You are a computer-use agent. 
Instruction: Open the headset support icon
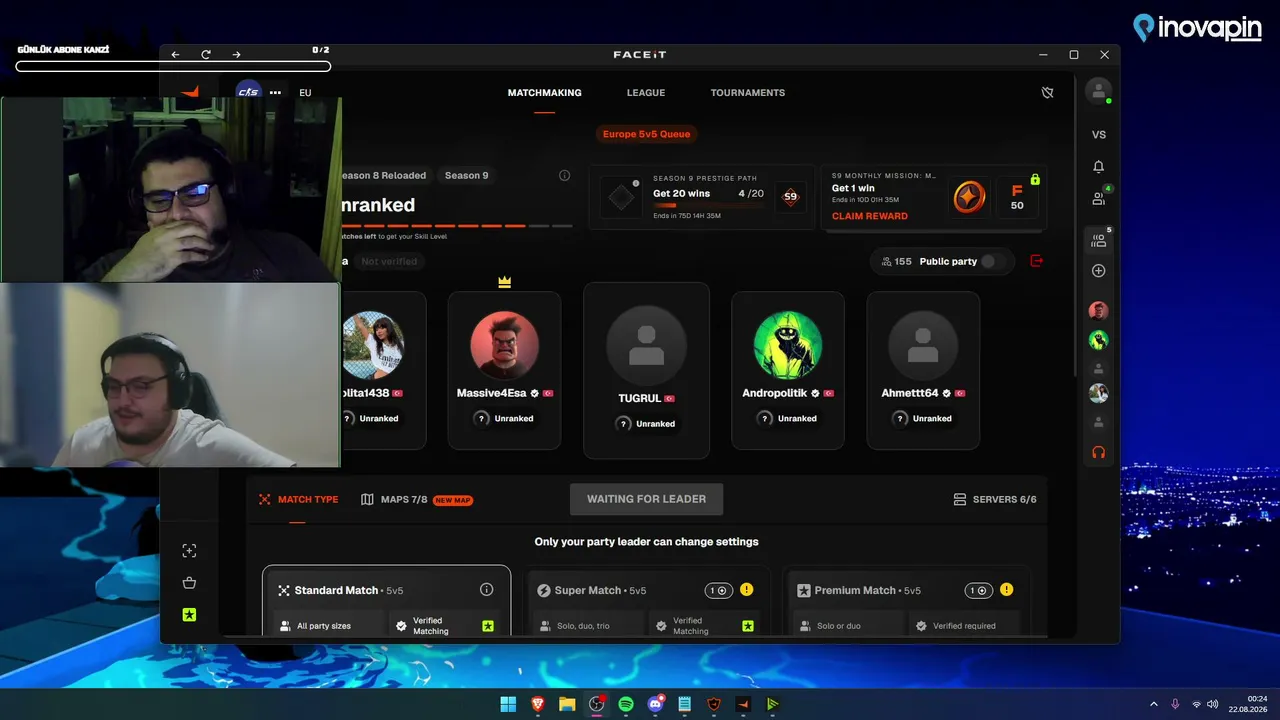[1099, 452]
